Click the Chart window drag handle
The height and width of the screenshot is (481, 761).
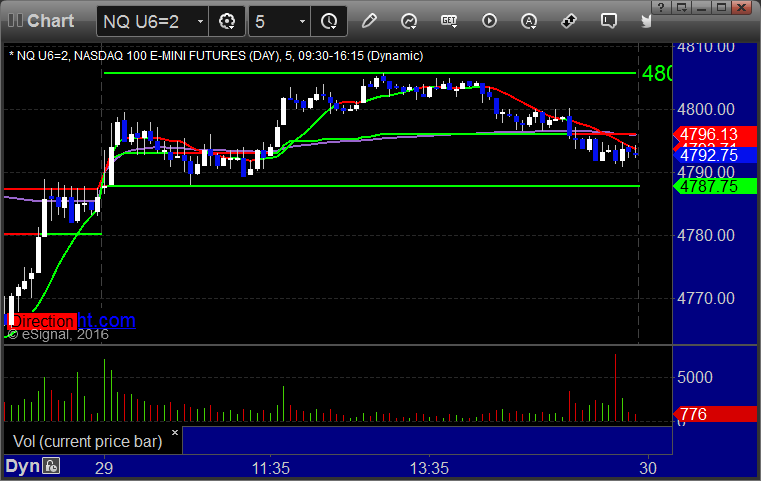[15, 20]
